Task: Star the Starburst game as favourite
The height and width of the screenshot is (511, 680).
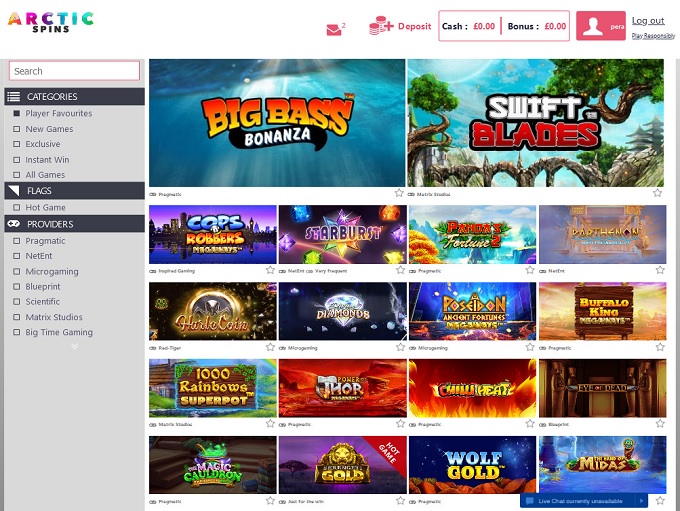Action: [400, 270]
